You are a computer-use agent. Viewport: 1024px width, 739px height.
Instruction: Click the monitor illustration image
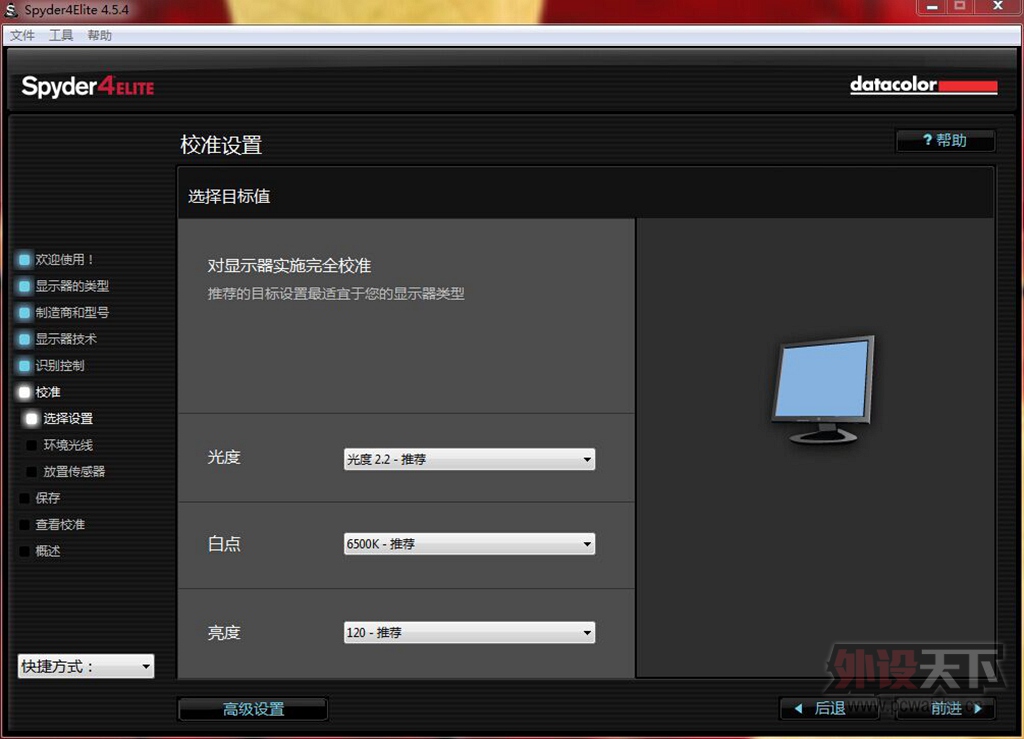tap(823, 390)
